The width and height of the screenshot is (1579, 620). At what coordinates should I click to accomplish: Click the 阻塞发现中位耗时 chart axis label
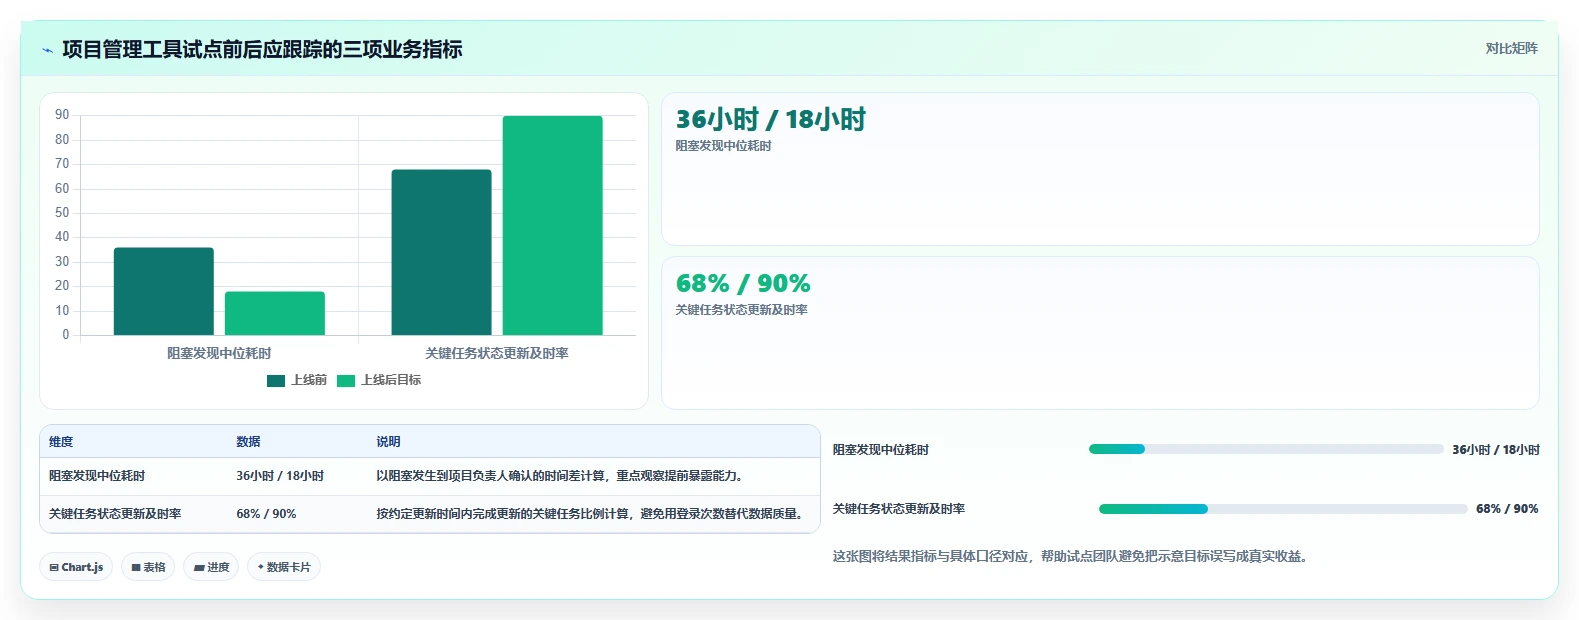[219, 353]
